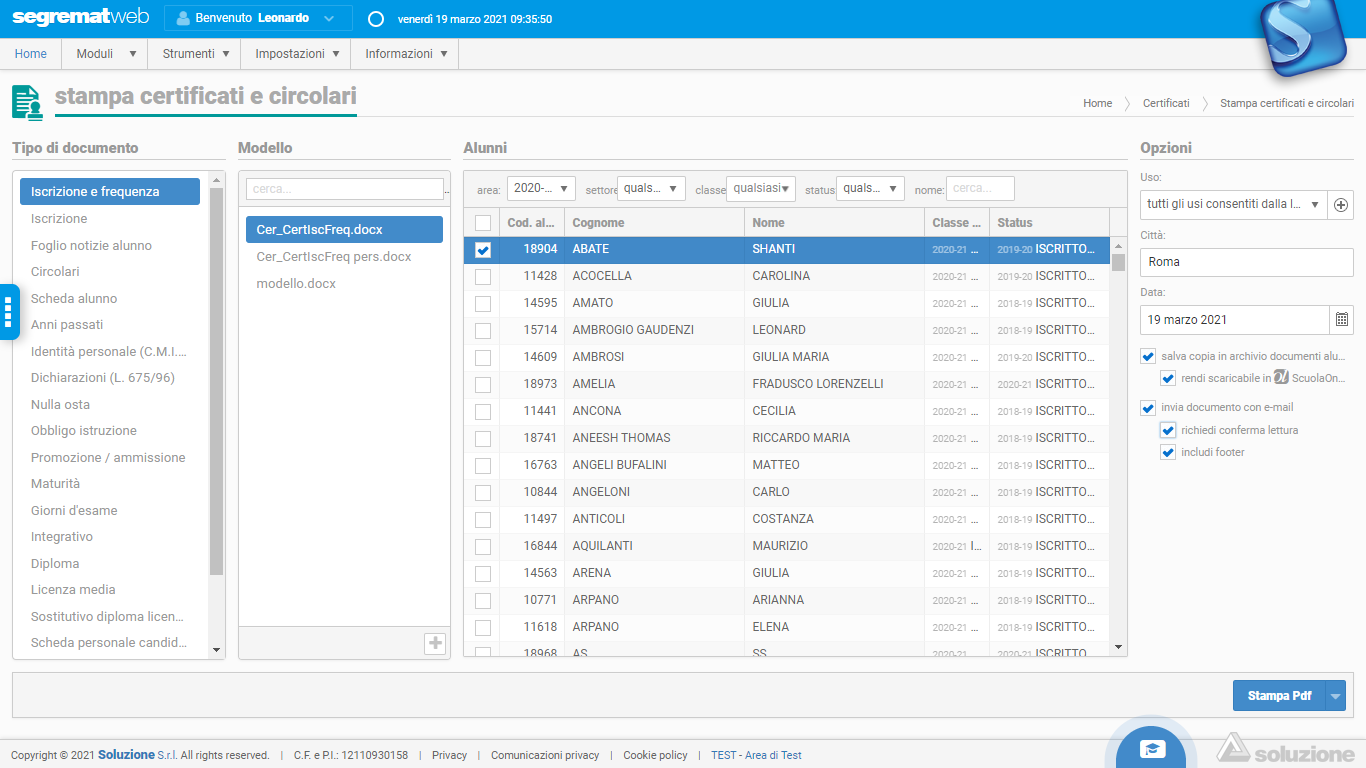Open the Moduli menu

(105, 54)
